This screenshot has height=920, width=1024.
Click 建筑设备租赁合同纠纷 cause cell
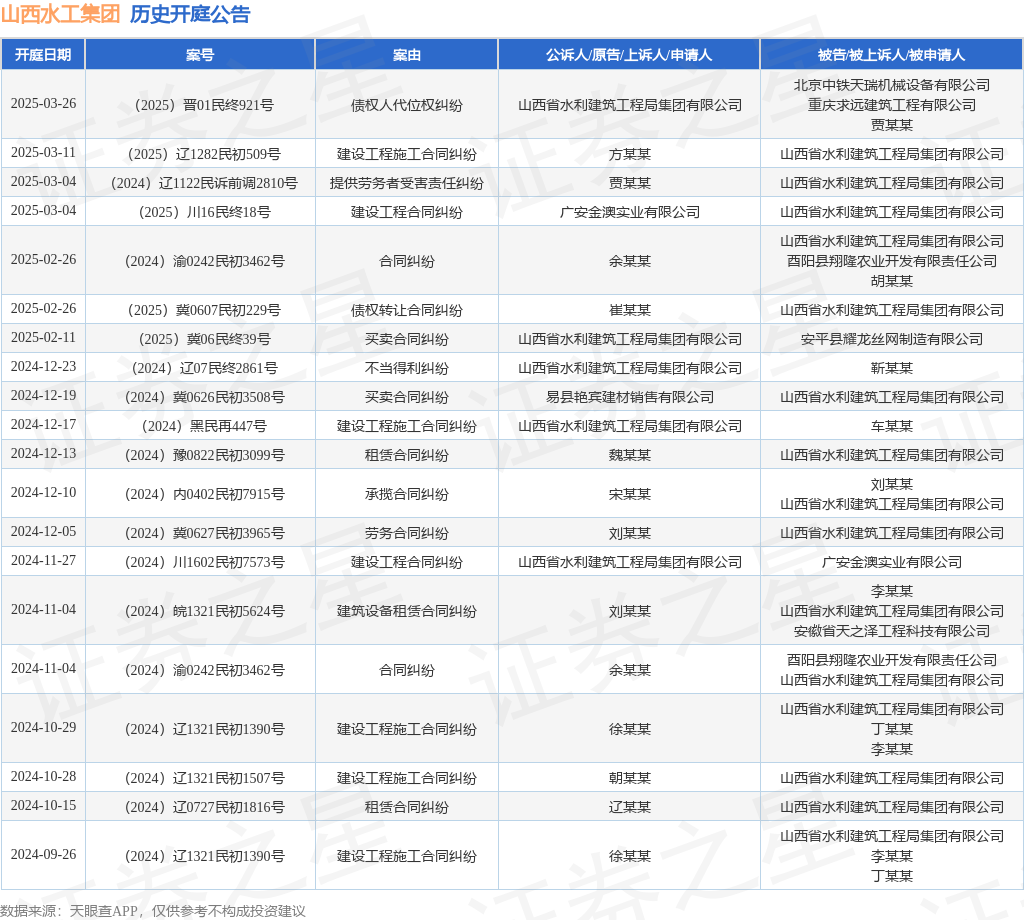click(407, 611)
